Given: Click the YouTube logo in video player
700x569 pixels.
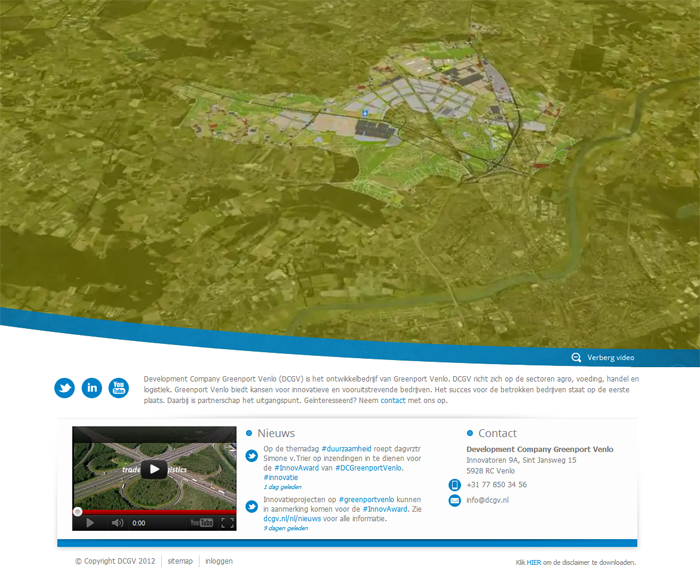Looking at the screenshot, I should pos(201,523).
